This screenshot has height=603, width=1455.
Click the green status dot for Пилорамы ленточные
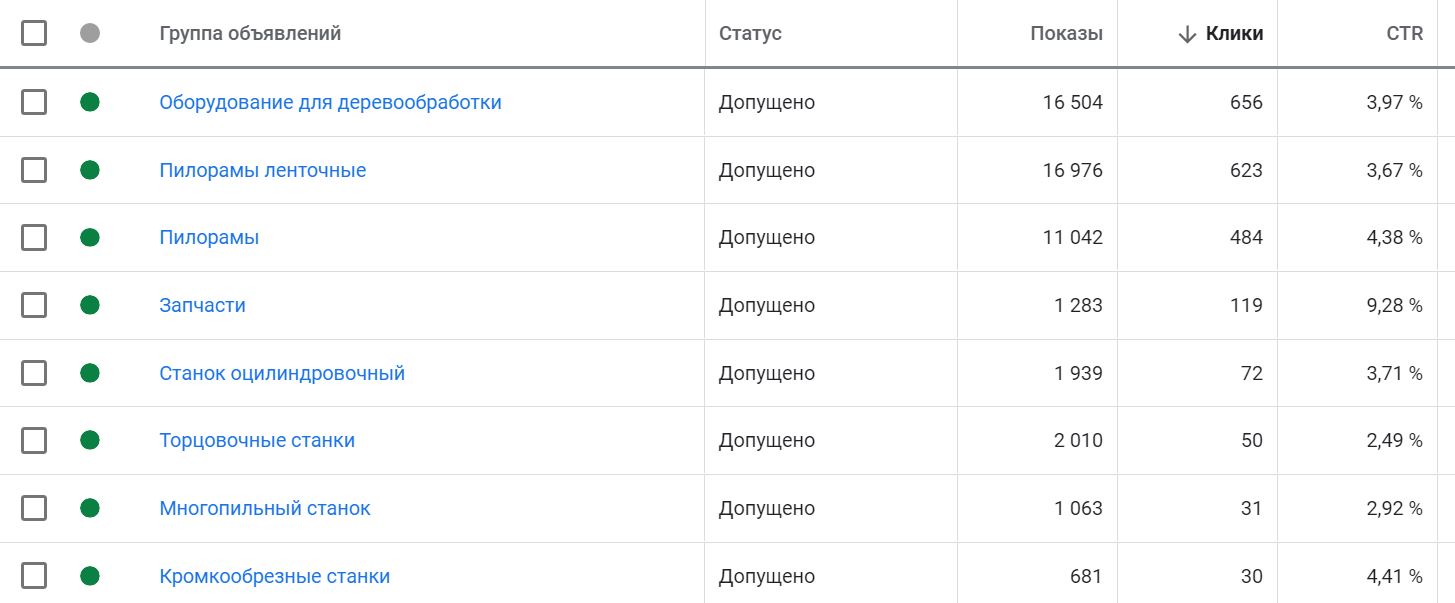90,170
